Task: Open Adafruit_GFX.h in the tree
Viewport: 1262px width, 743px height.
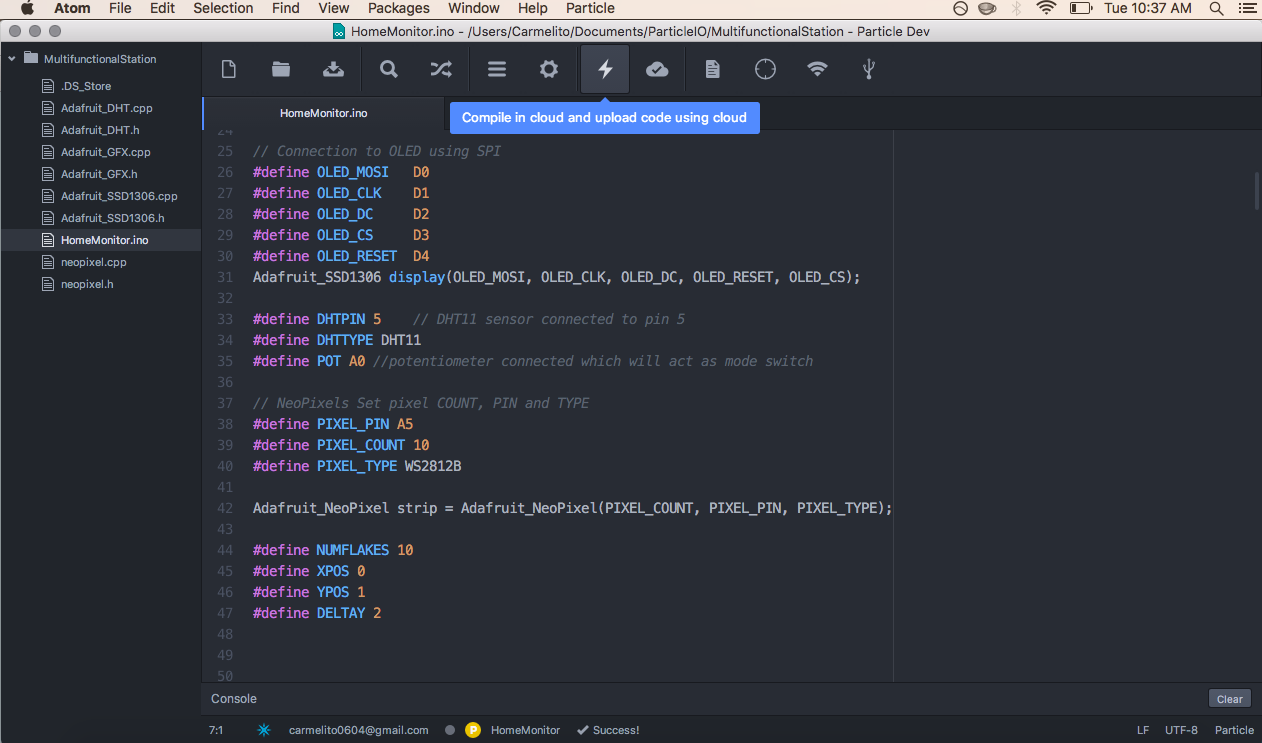Action: pos(99,174)
